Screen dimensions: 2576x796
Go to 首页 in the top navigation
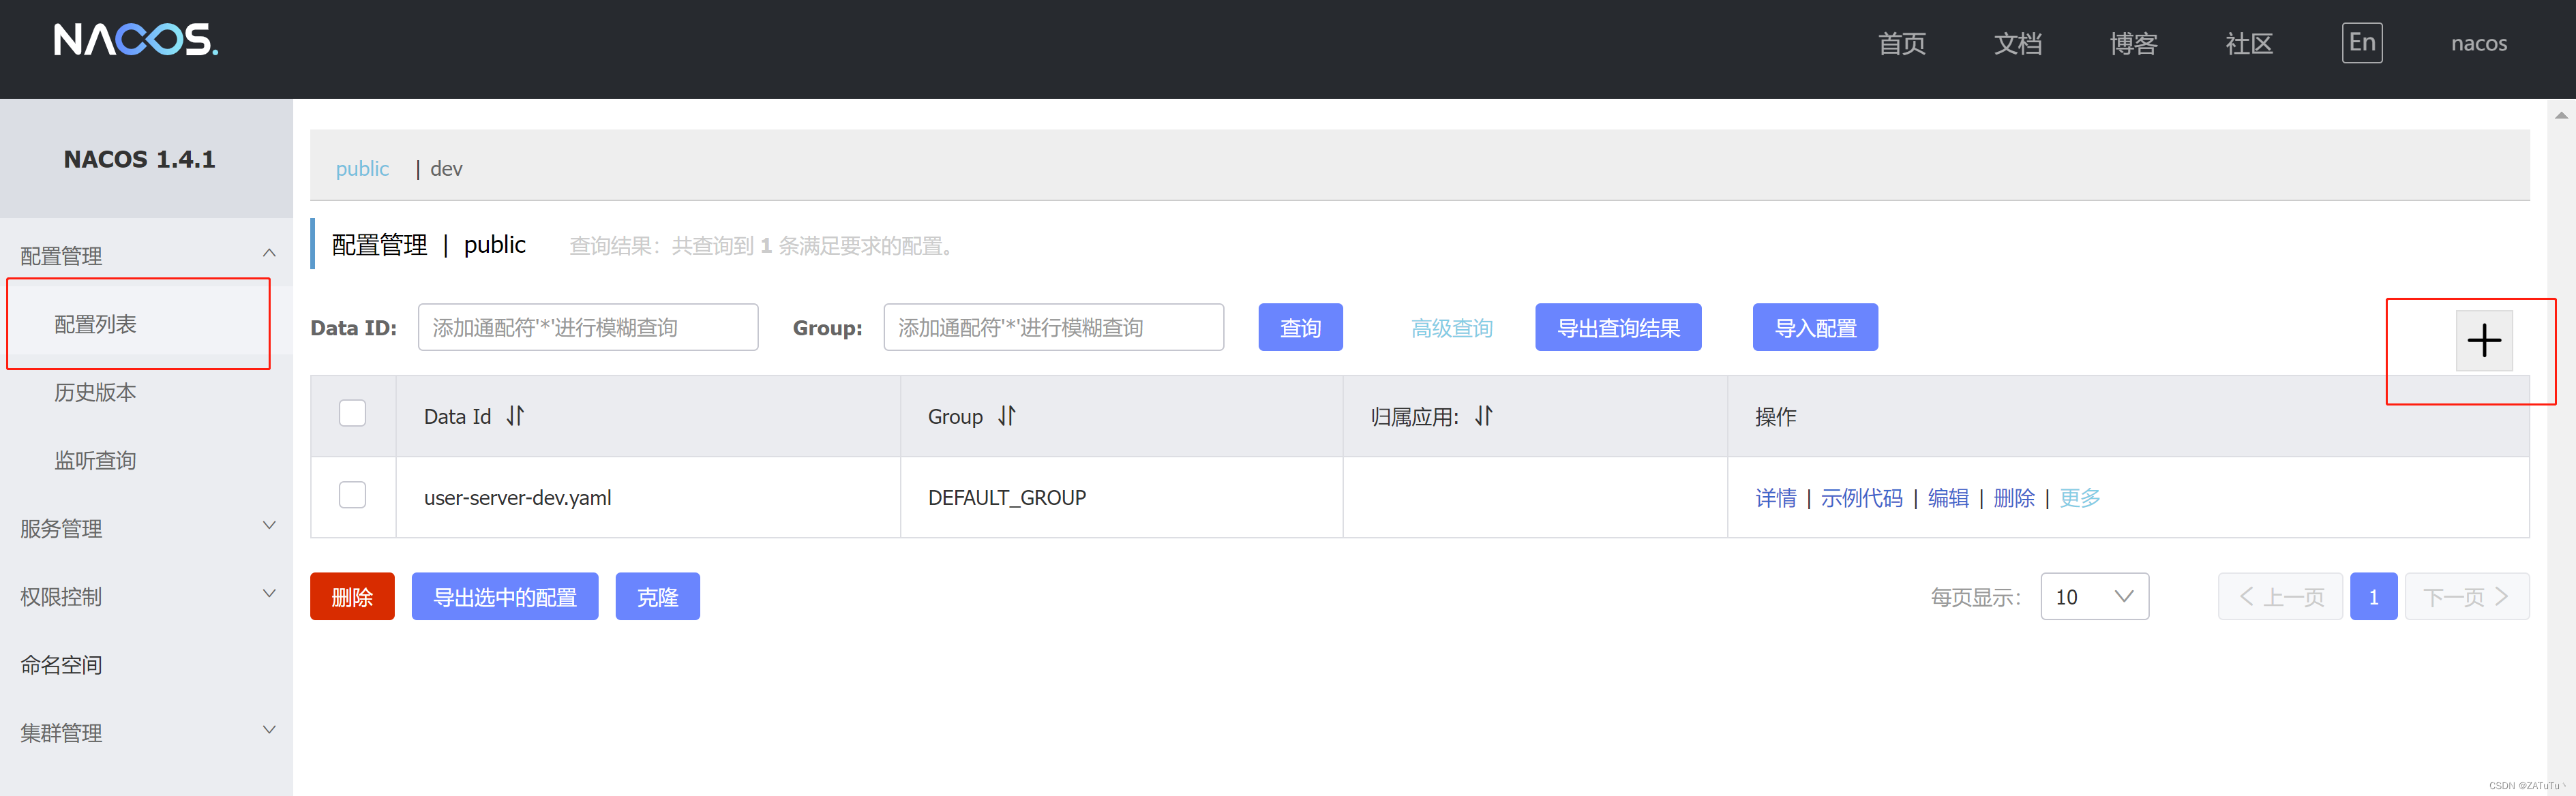(x=1902, y=43)
